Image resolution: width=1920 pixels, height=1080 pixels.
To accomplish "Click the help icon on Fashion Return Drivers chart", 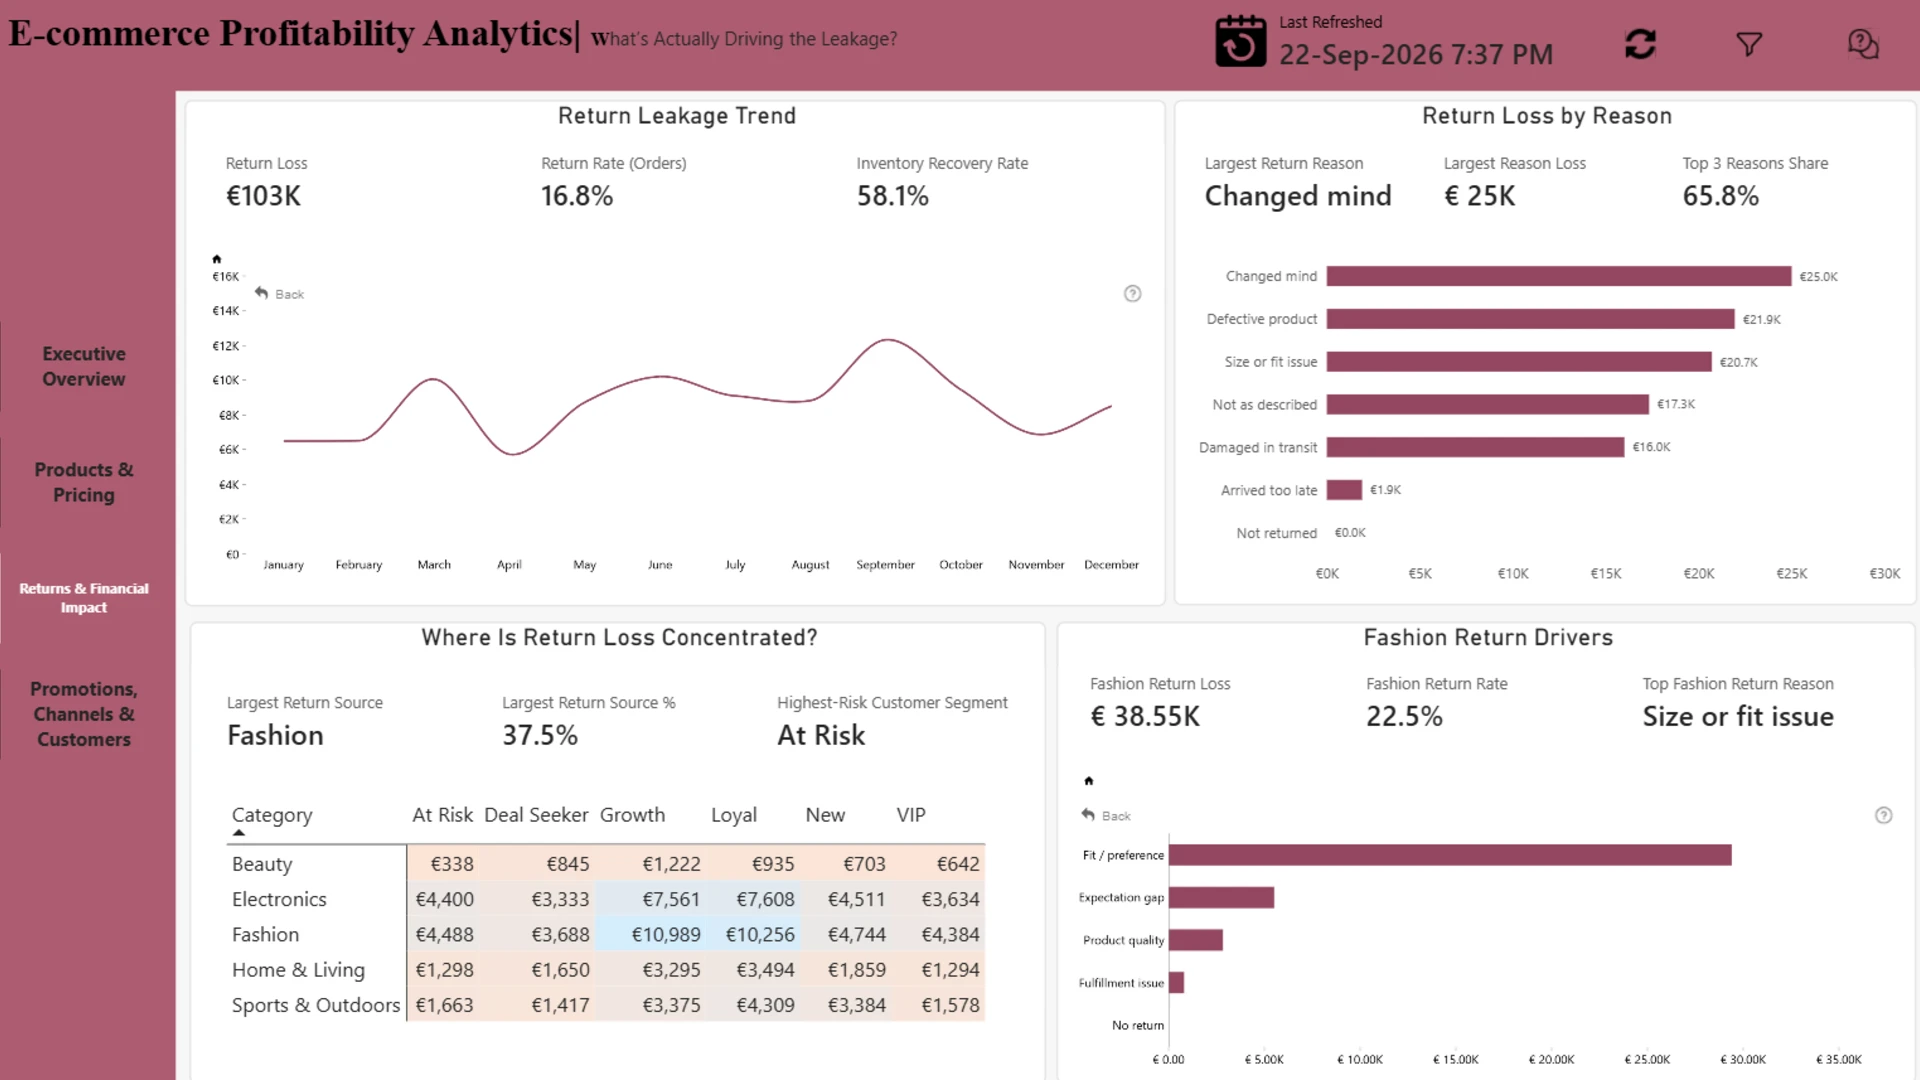I will pos(1883,815).
